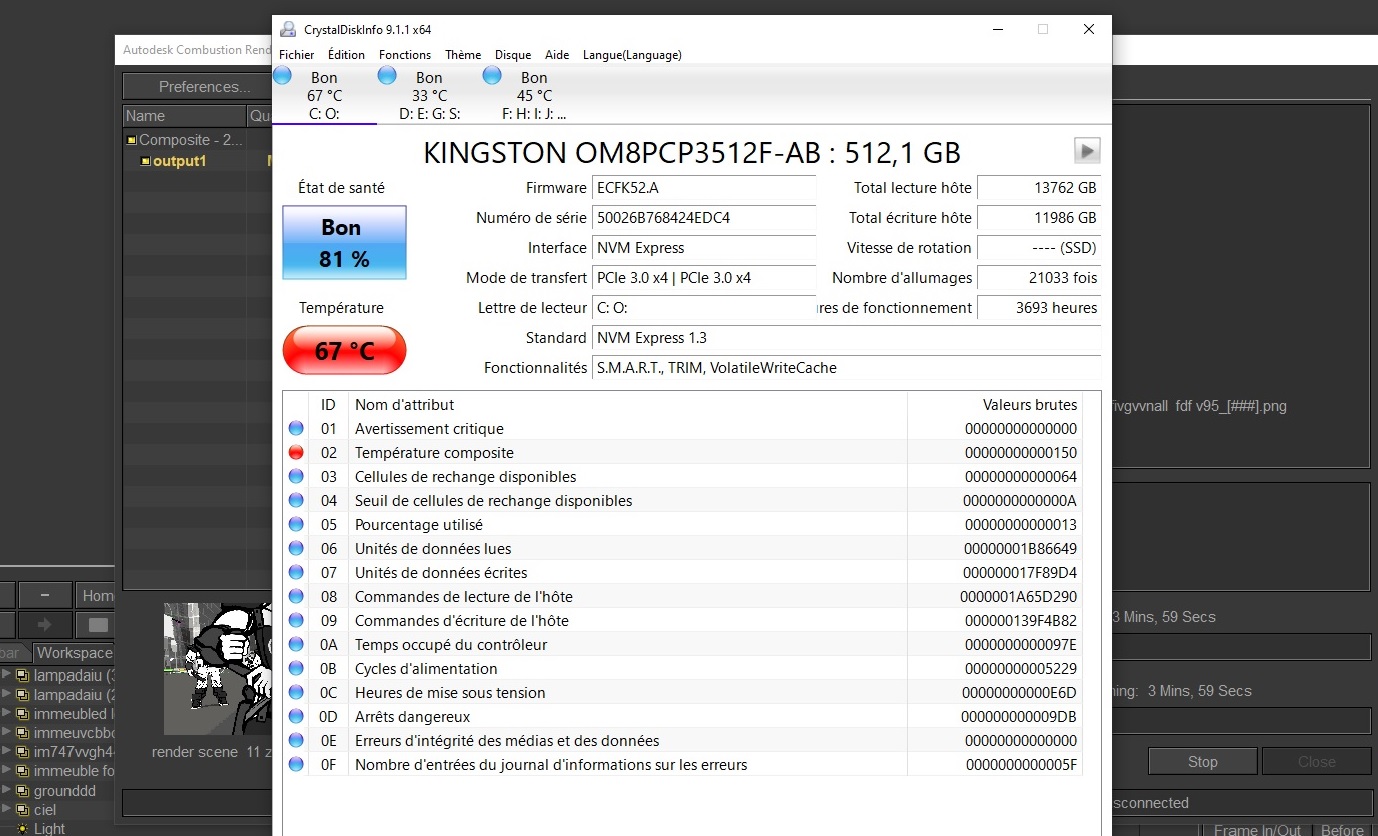This screenshot has width=1378, height=836.
Task: Switch to the Workspace tab in Combustion
Action: coord(75,653)
